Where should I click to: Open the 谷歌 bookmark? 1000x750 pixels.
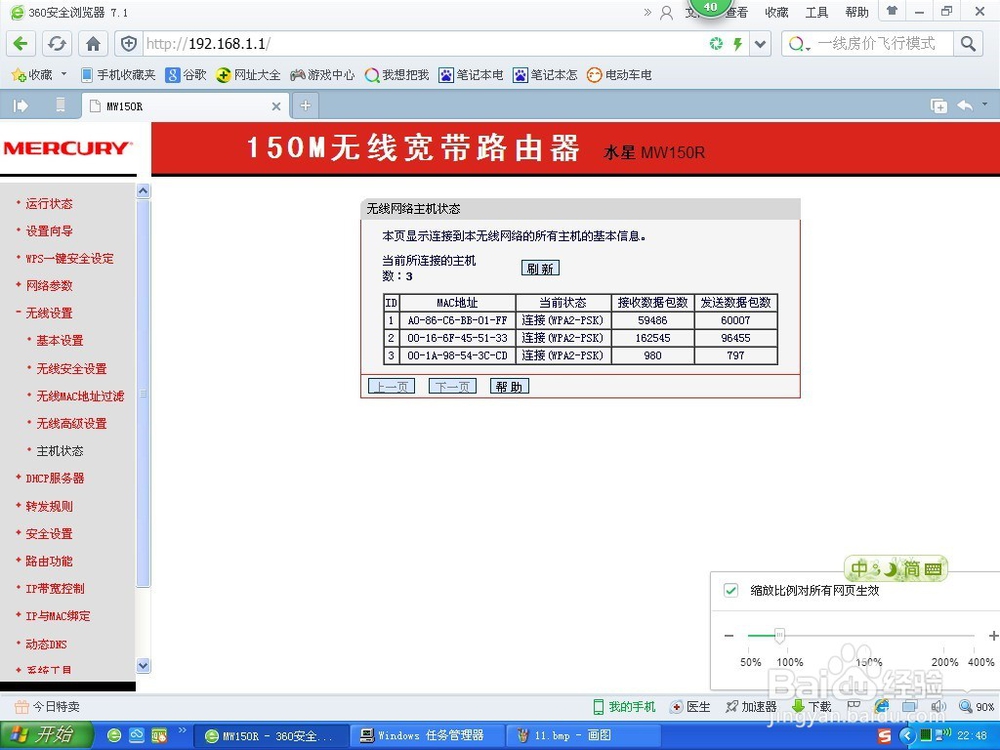tap(186, 75)
